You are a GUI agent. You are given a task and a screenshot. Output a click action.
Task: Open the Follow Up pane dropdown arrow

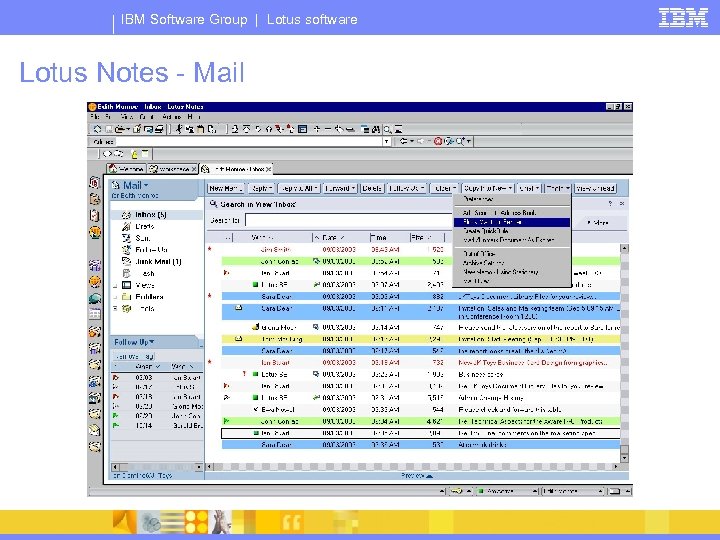pyautogui.click(x=152, y=342)
